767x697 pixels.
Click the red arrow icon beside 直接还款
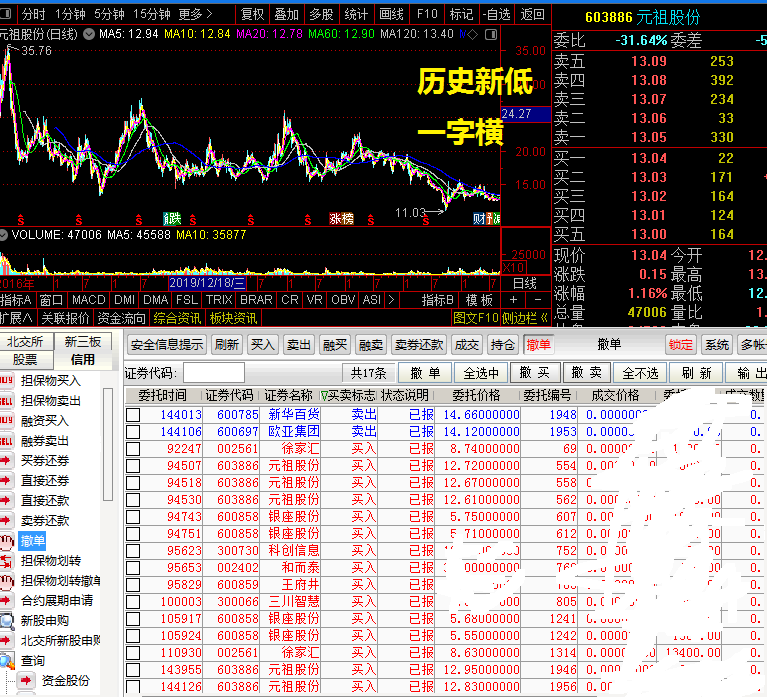[x=6, y=500]
